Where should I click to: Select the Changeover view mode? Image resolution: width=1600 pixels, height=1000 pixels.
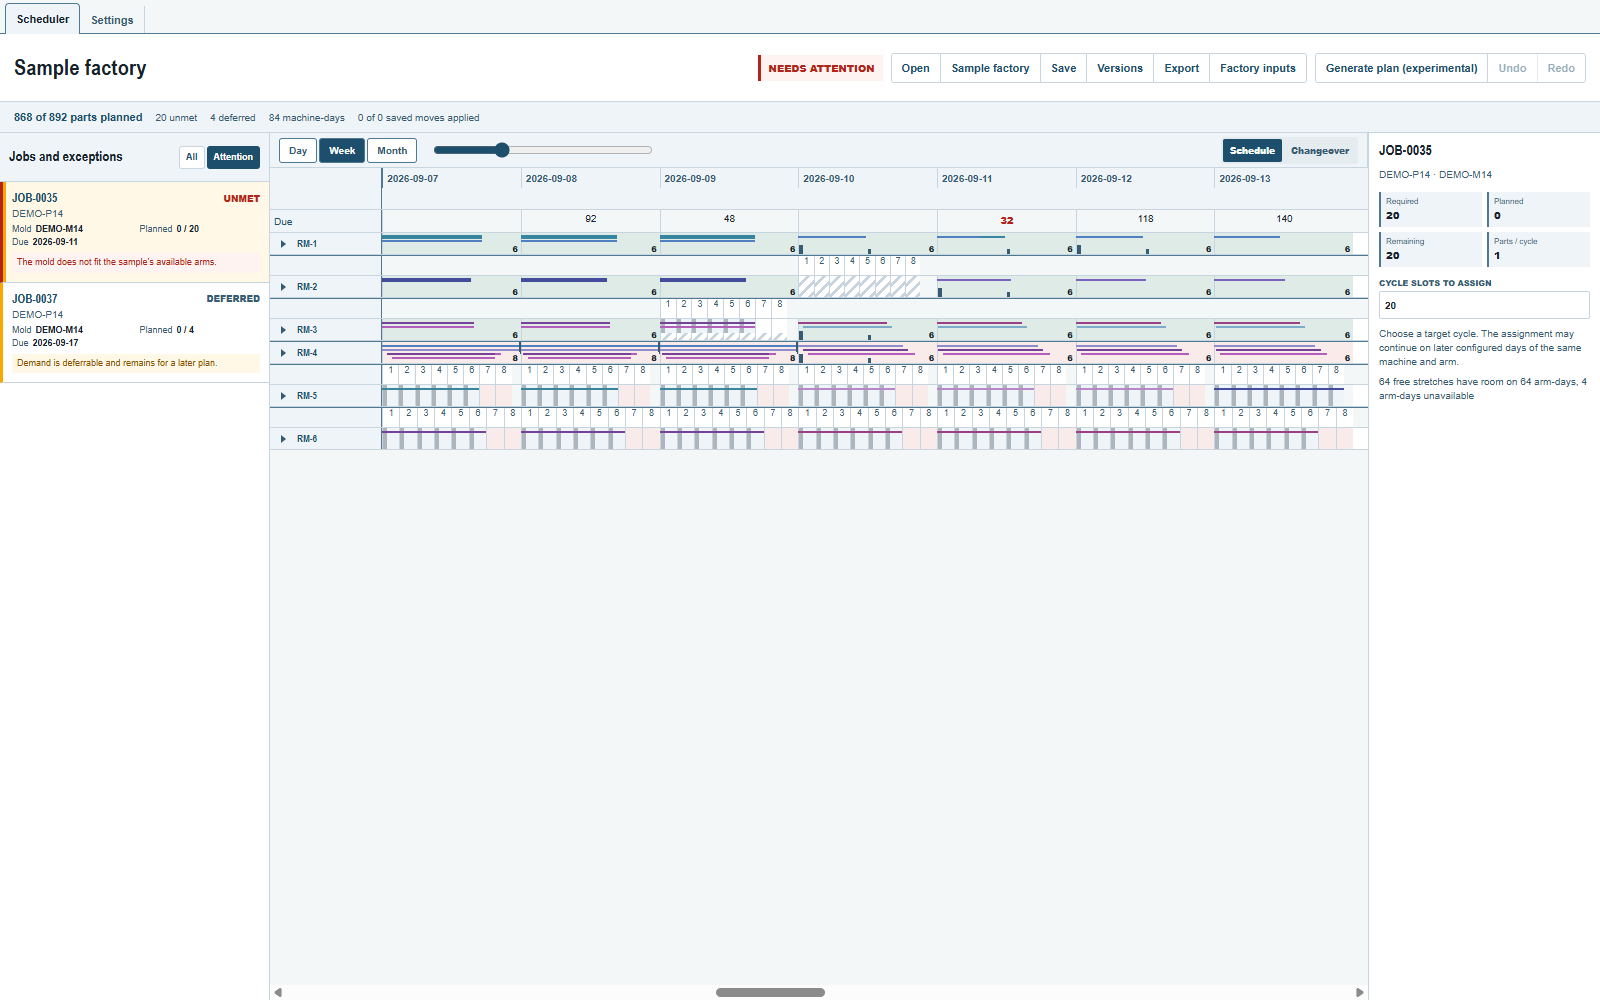(1320, 151)
